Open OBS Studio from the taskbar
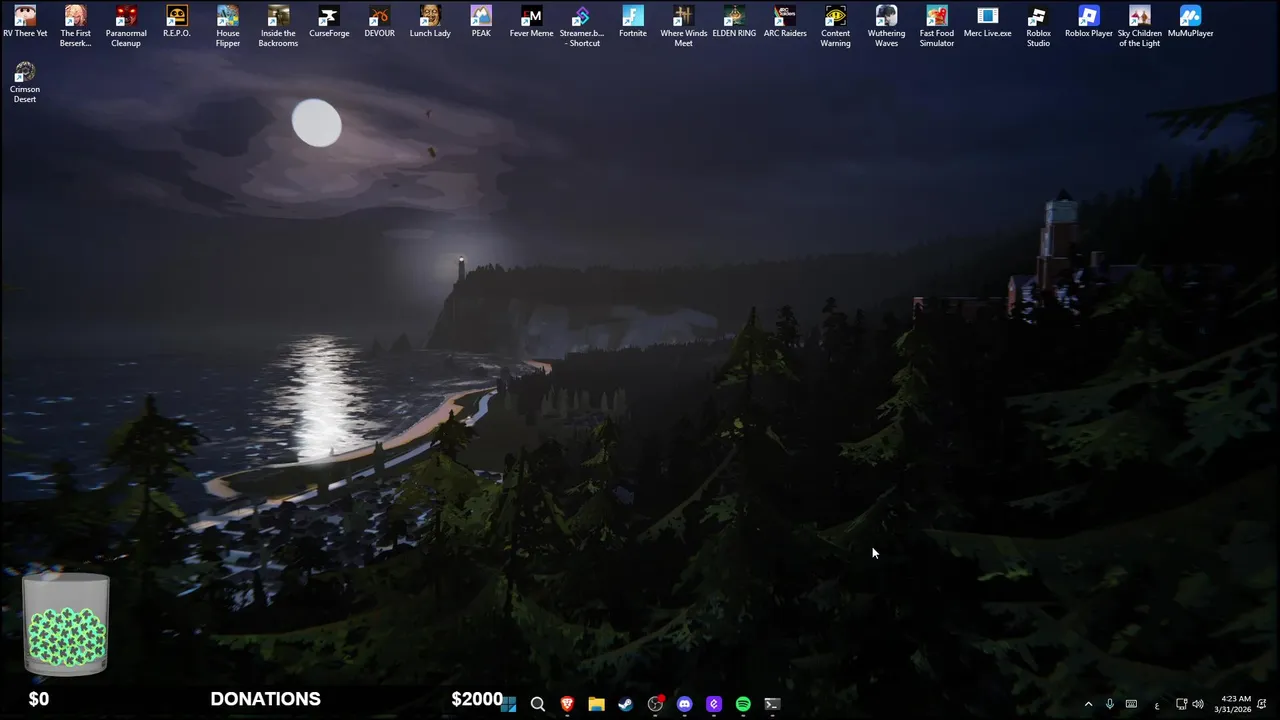Image resolution: width=1280 pixels, height=720 pixels. coord(655,704)
